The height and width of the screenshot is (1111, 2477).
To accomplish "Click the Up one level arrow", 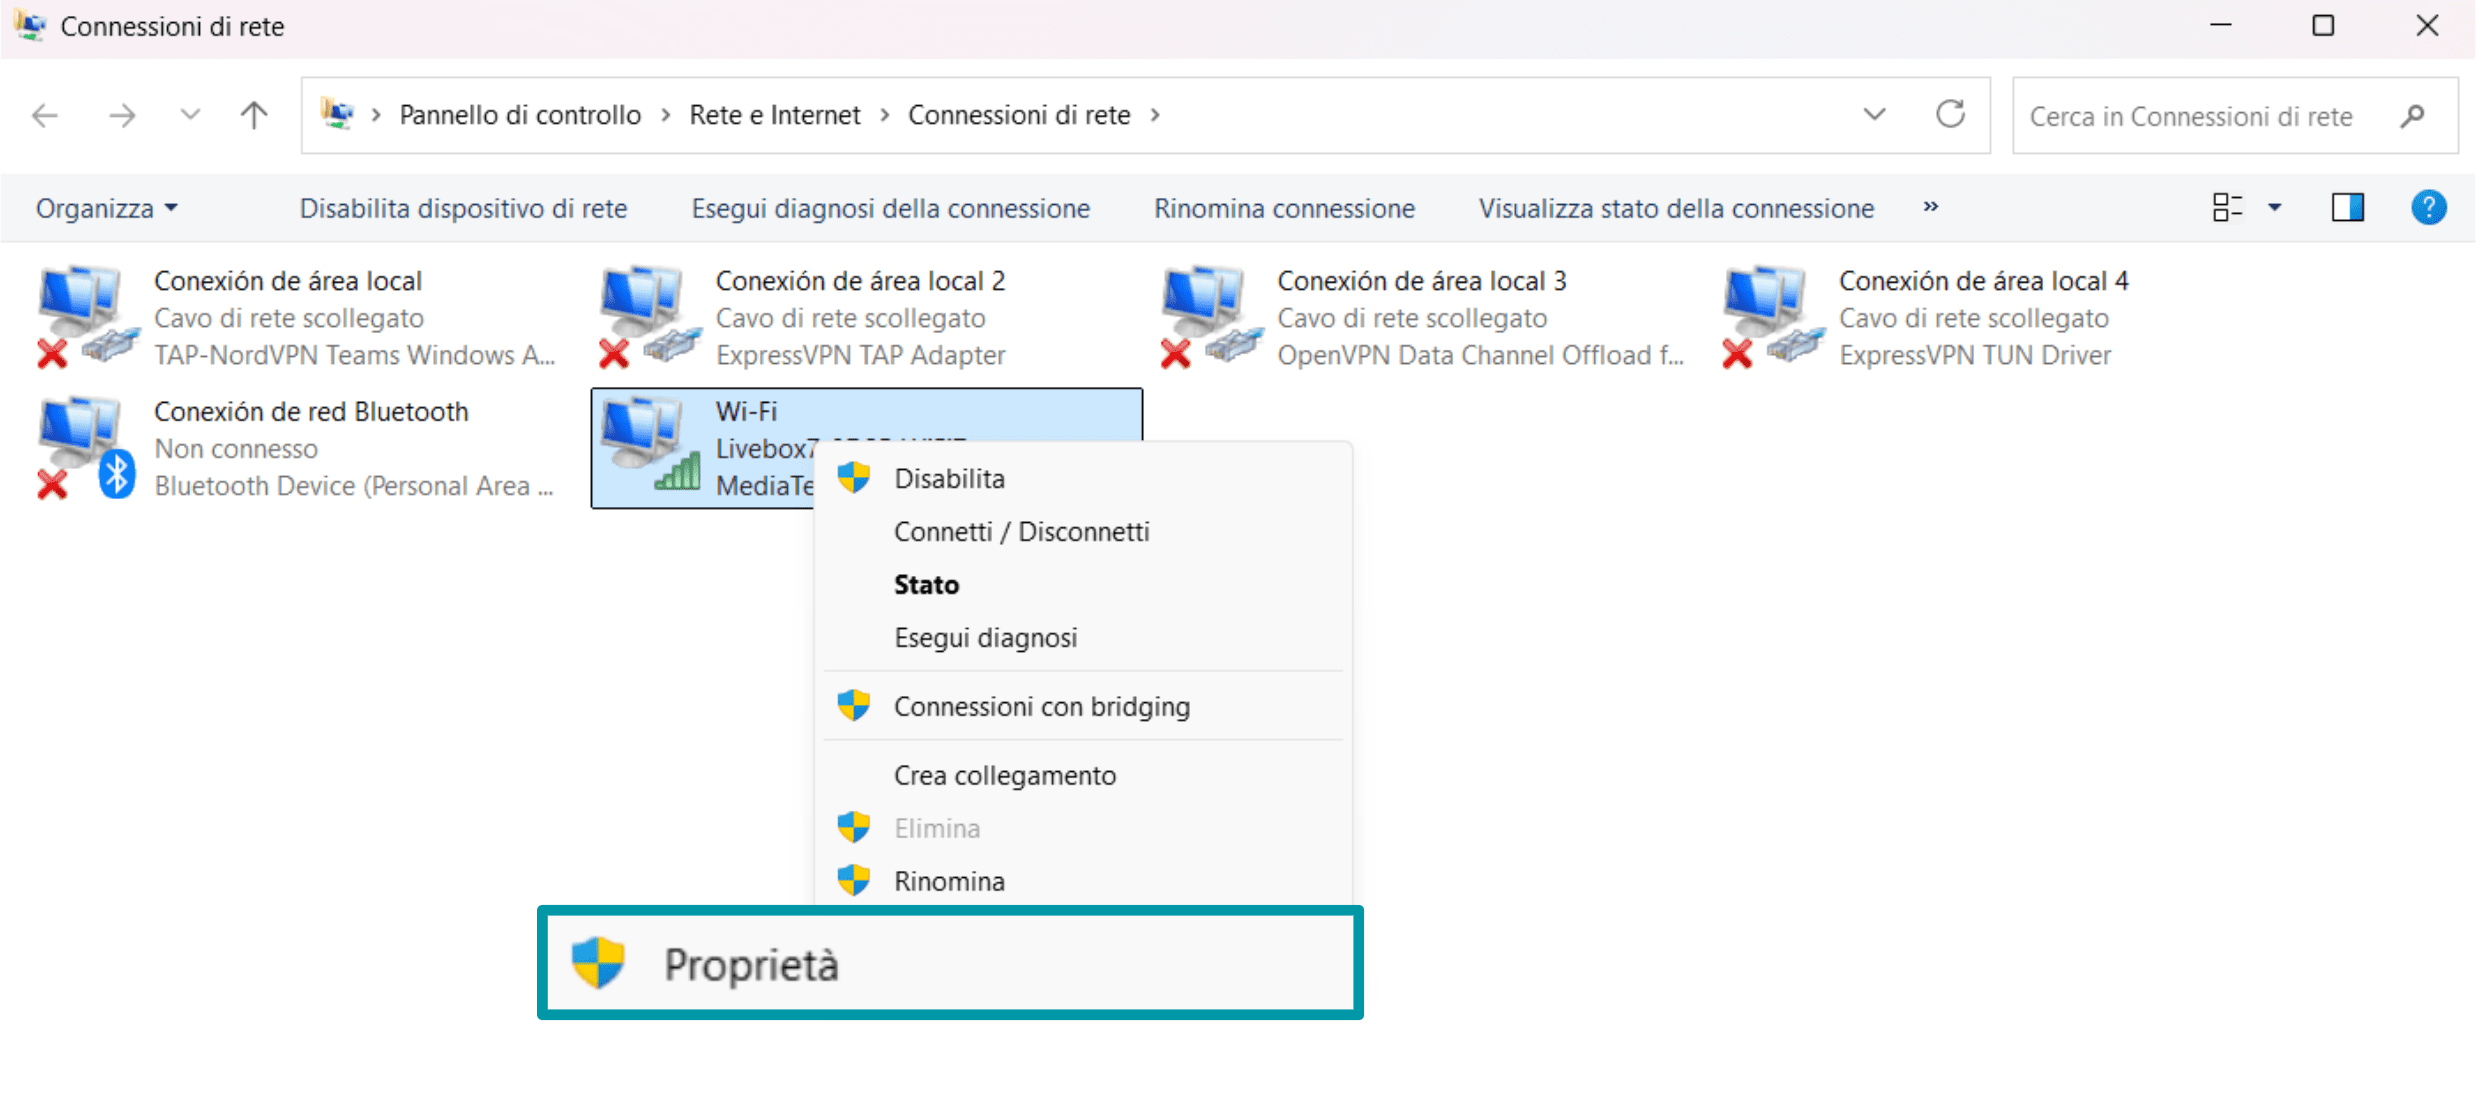I will [254, 116].
